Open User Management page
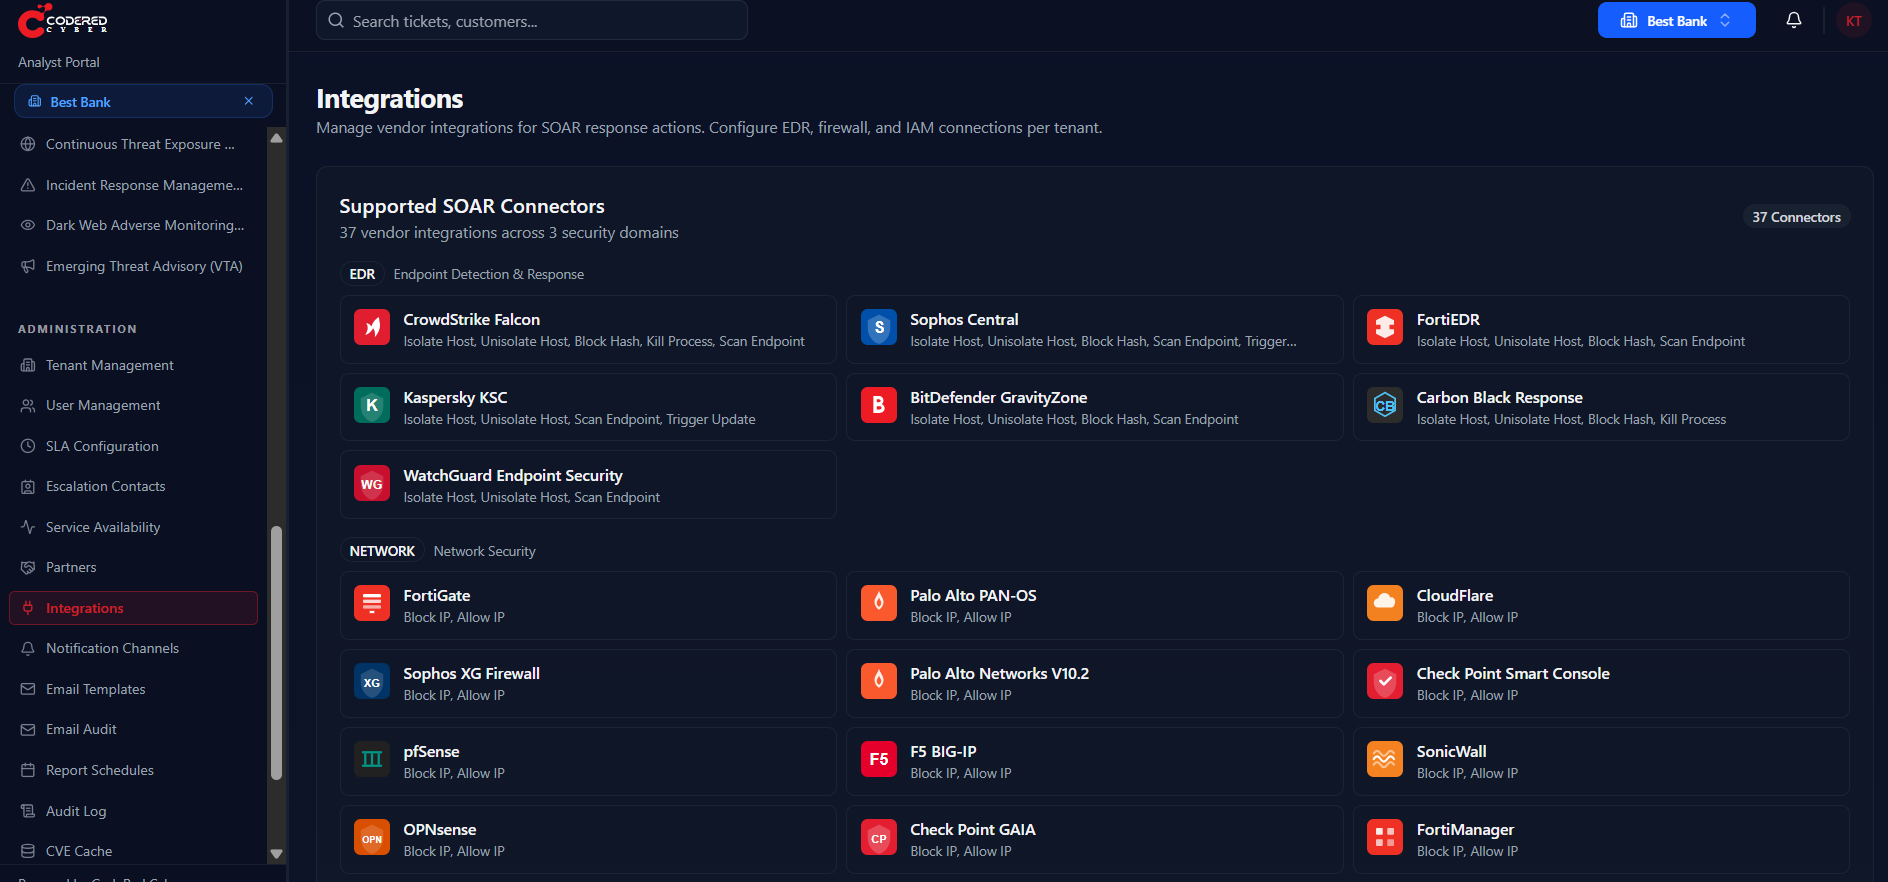Image resolution: width=1888 pixels, height=882 pixels. (134, 405)
